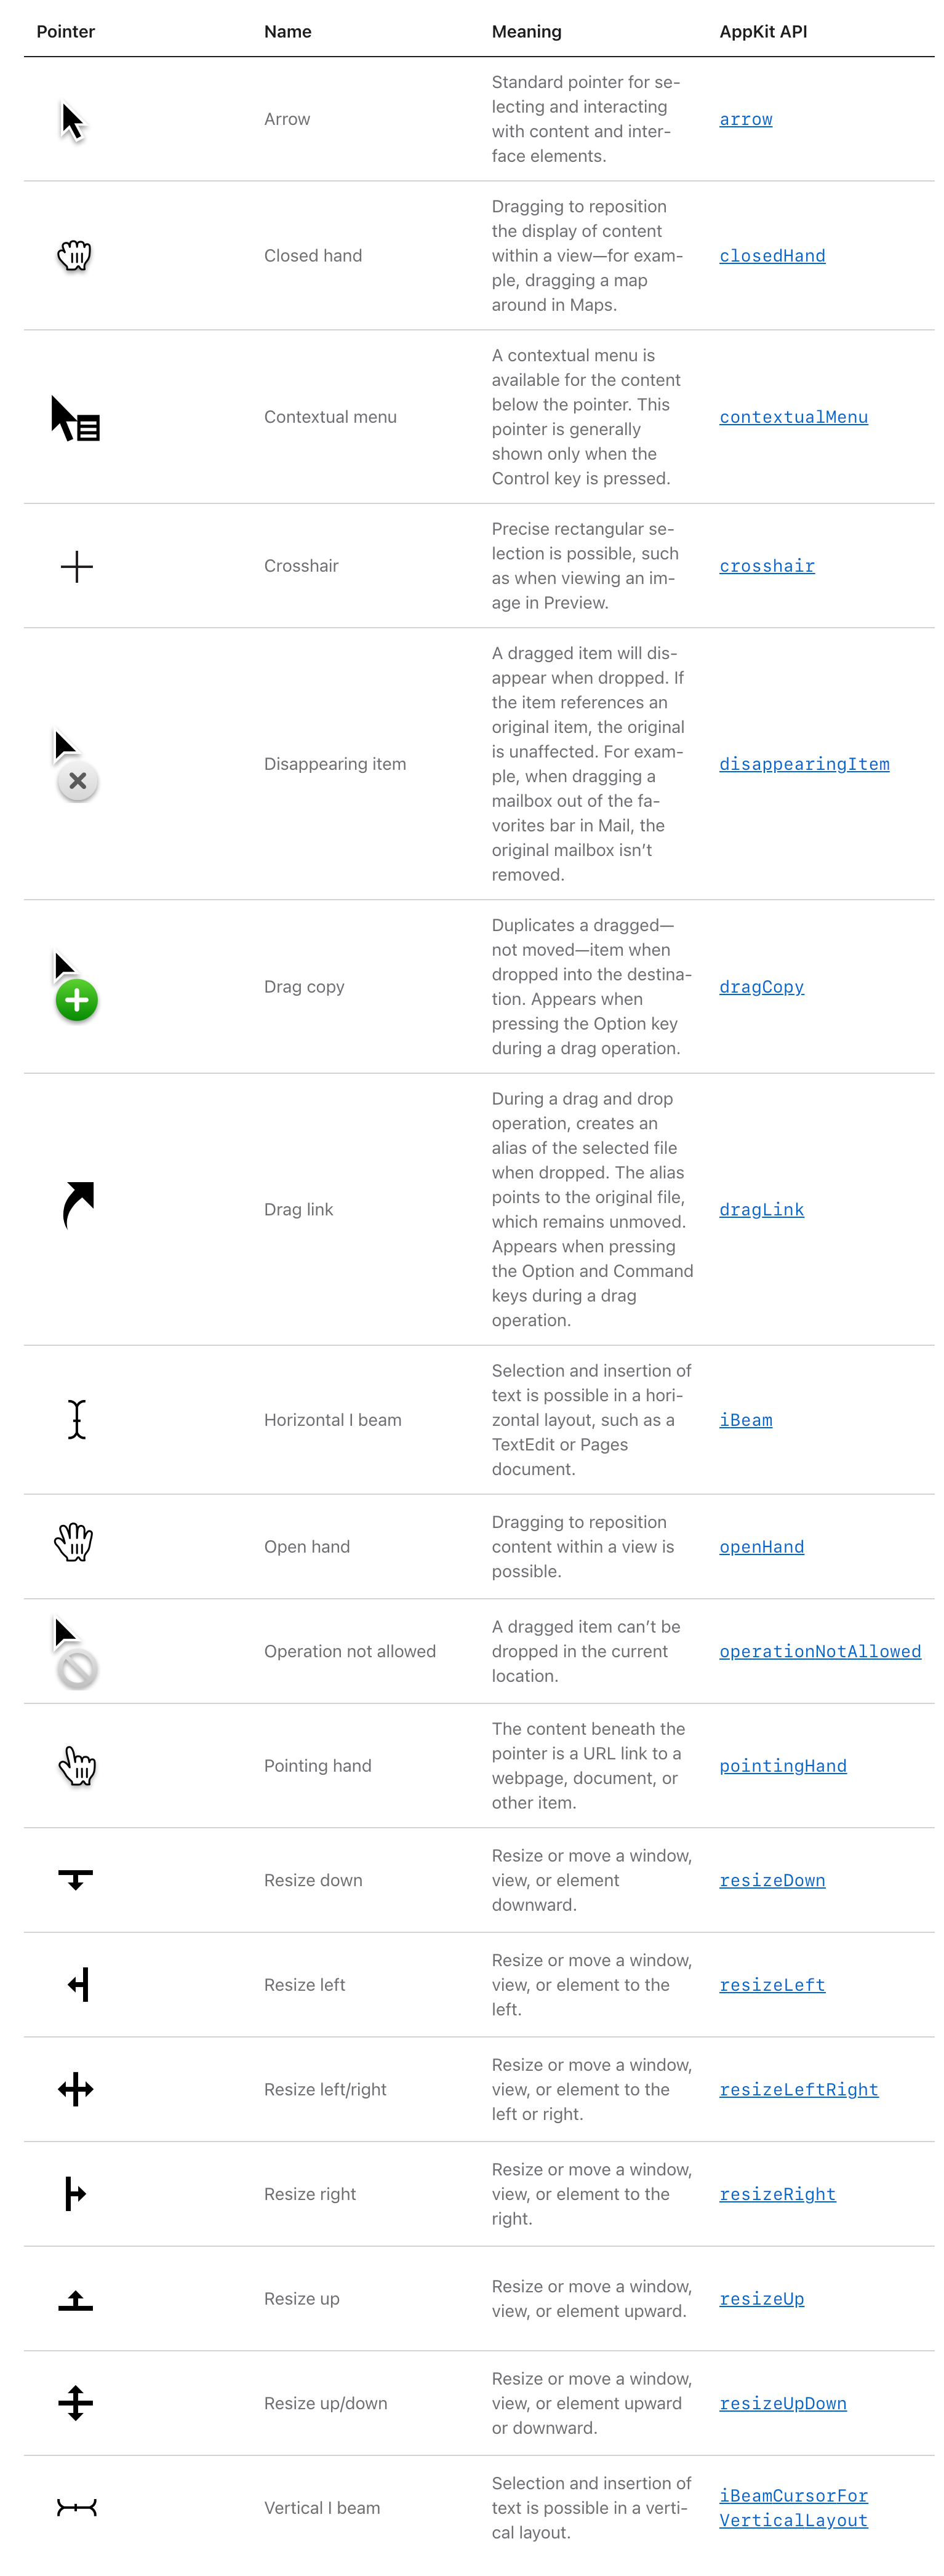Click the Resize left/right pointer icon
Image resolution: width=944 pixels, height=2576 pixels.
point(76,2089)
